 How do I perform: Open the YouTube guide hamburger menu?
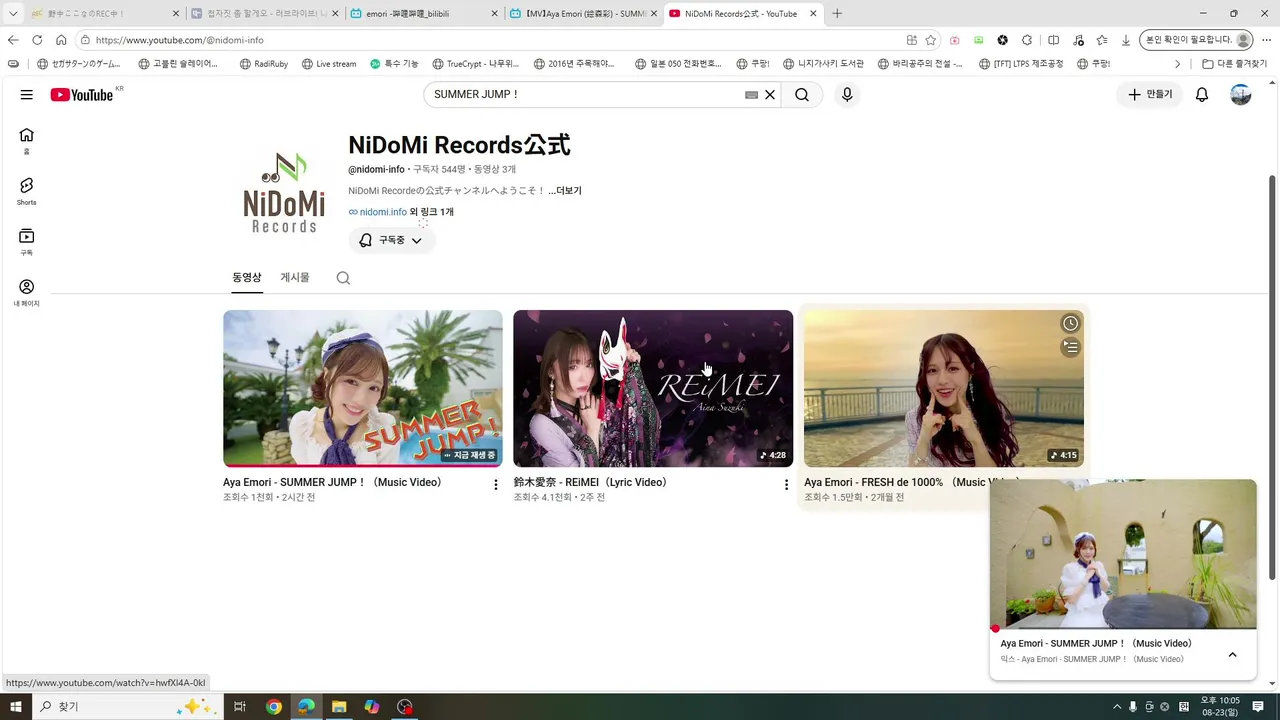coord(27,95)
